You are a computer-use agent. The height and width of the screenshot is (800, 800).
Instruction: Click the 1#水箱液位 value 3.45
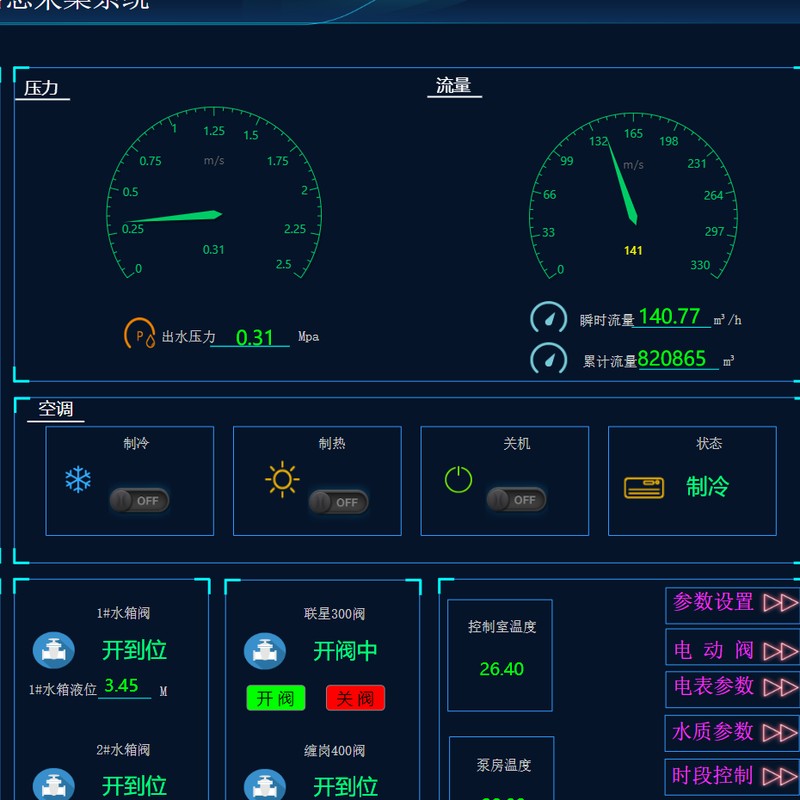click(x=121, y=685)
